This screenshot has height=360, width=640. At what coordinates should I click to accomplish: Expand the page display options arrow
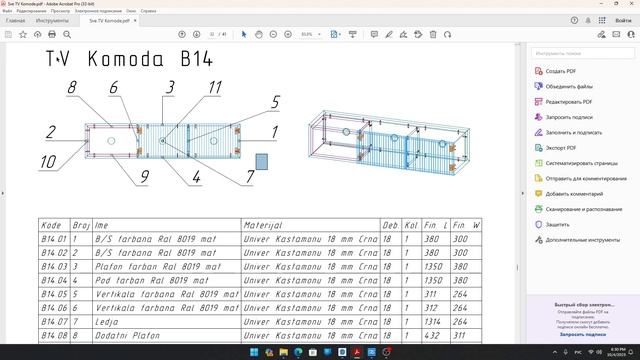[x=340, y=35]
